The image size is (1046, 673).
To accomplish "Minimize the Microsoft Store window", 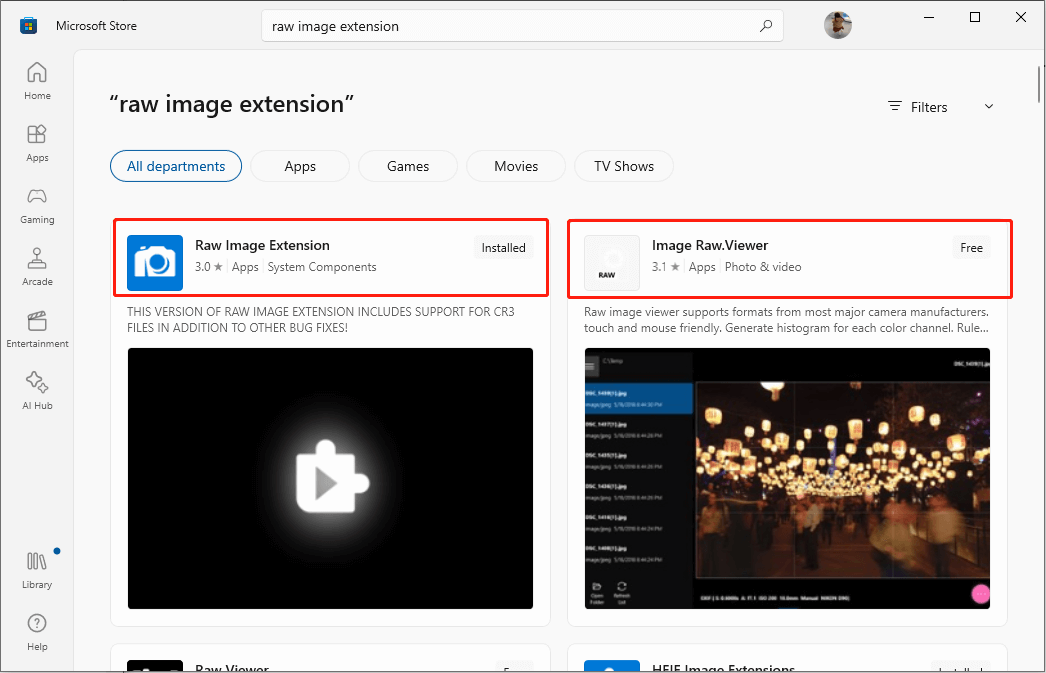I will (929, 17).
